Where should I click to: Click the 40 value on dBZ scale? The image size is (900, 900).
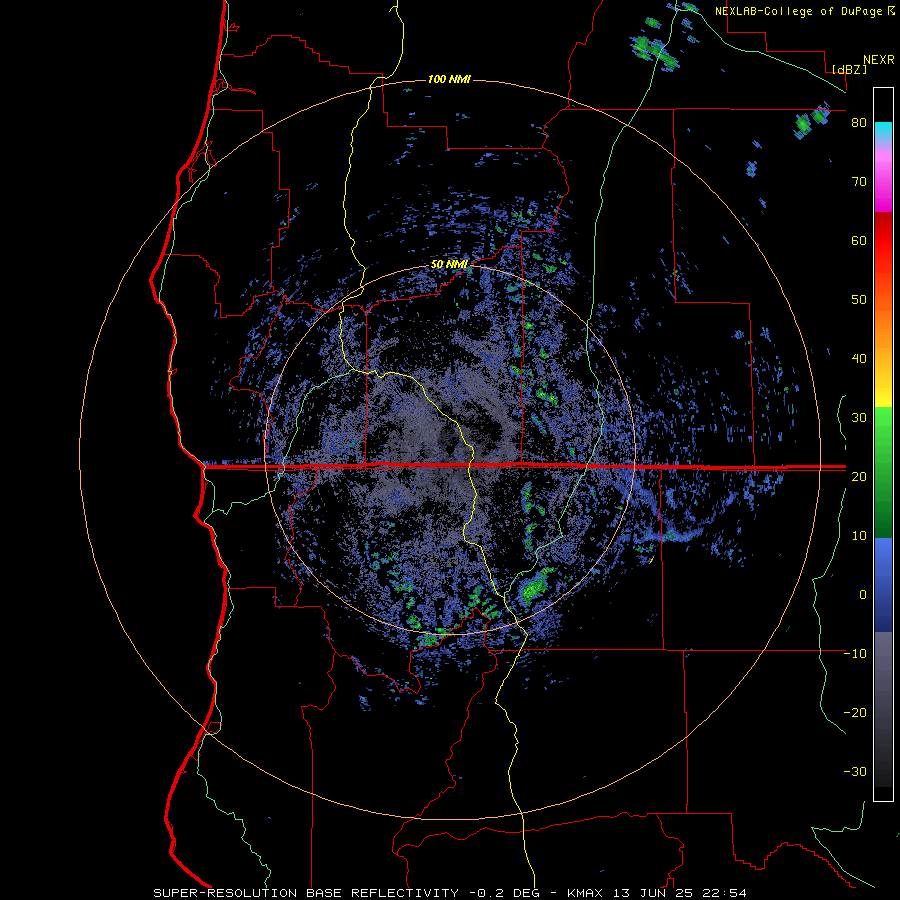[859, 359]
